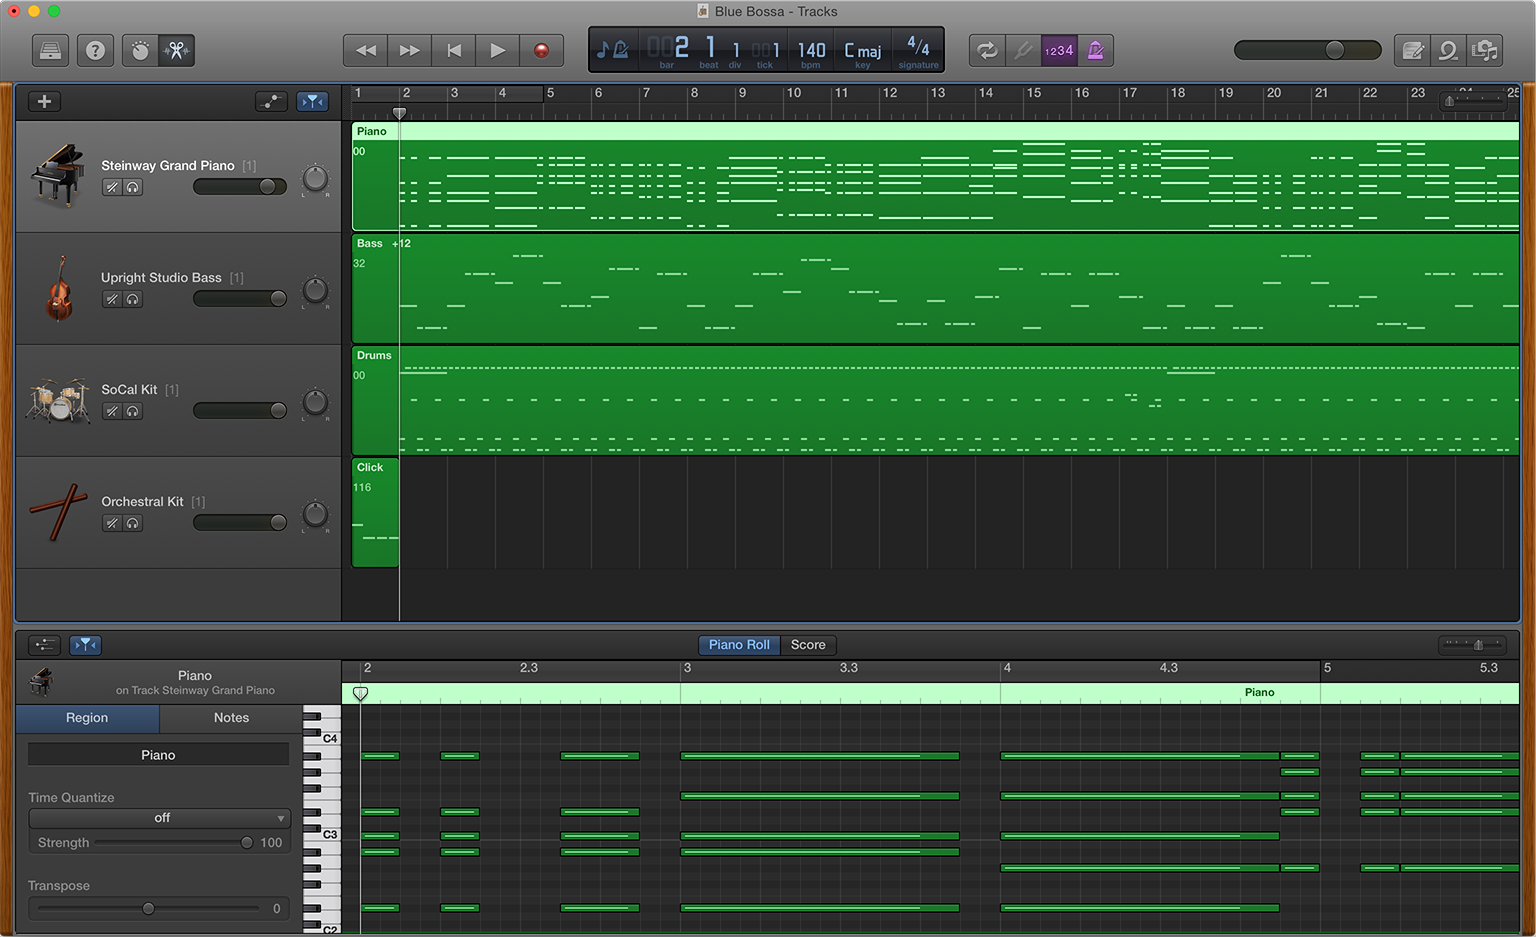Solo Upright Studio Bass track

(x=132, y=299)
